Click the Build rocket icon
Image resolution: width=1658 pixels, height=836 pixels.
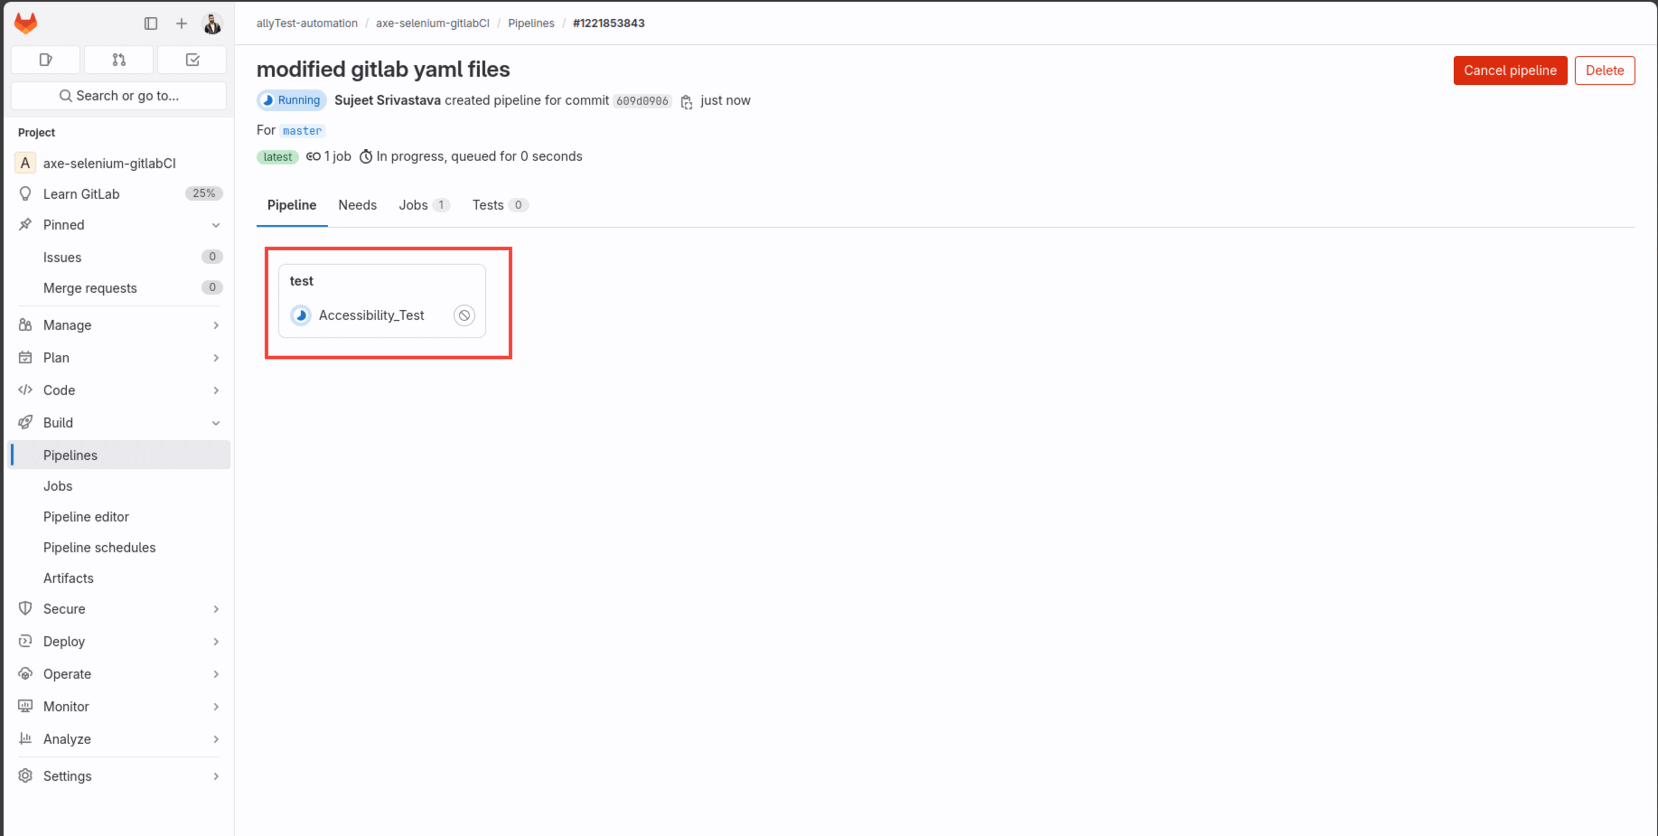tap(25, 423)
